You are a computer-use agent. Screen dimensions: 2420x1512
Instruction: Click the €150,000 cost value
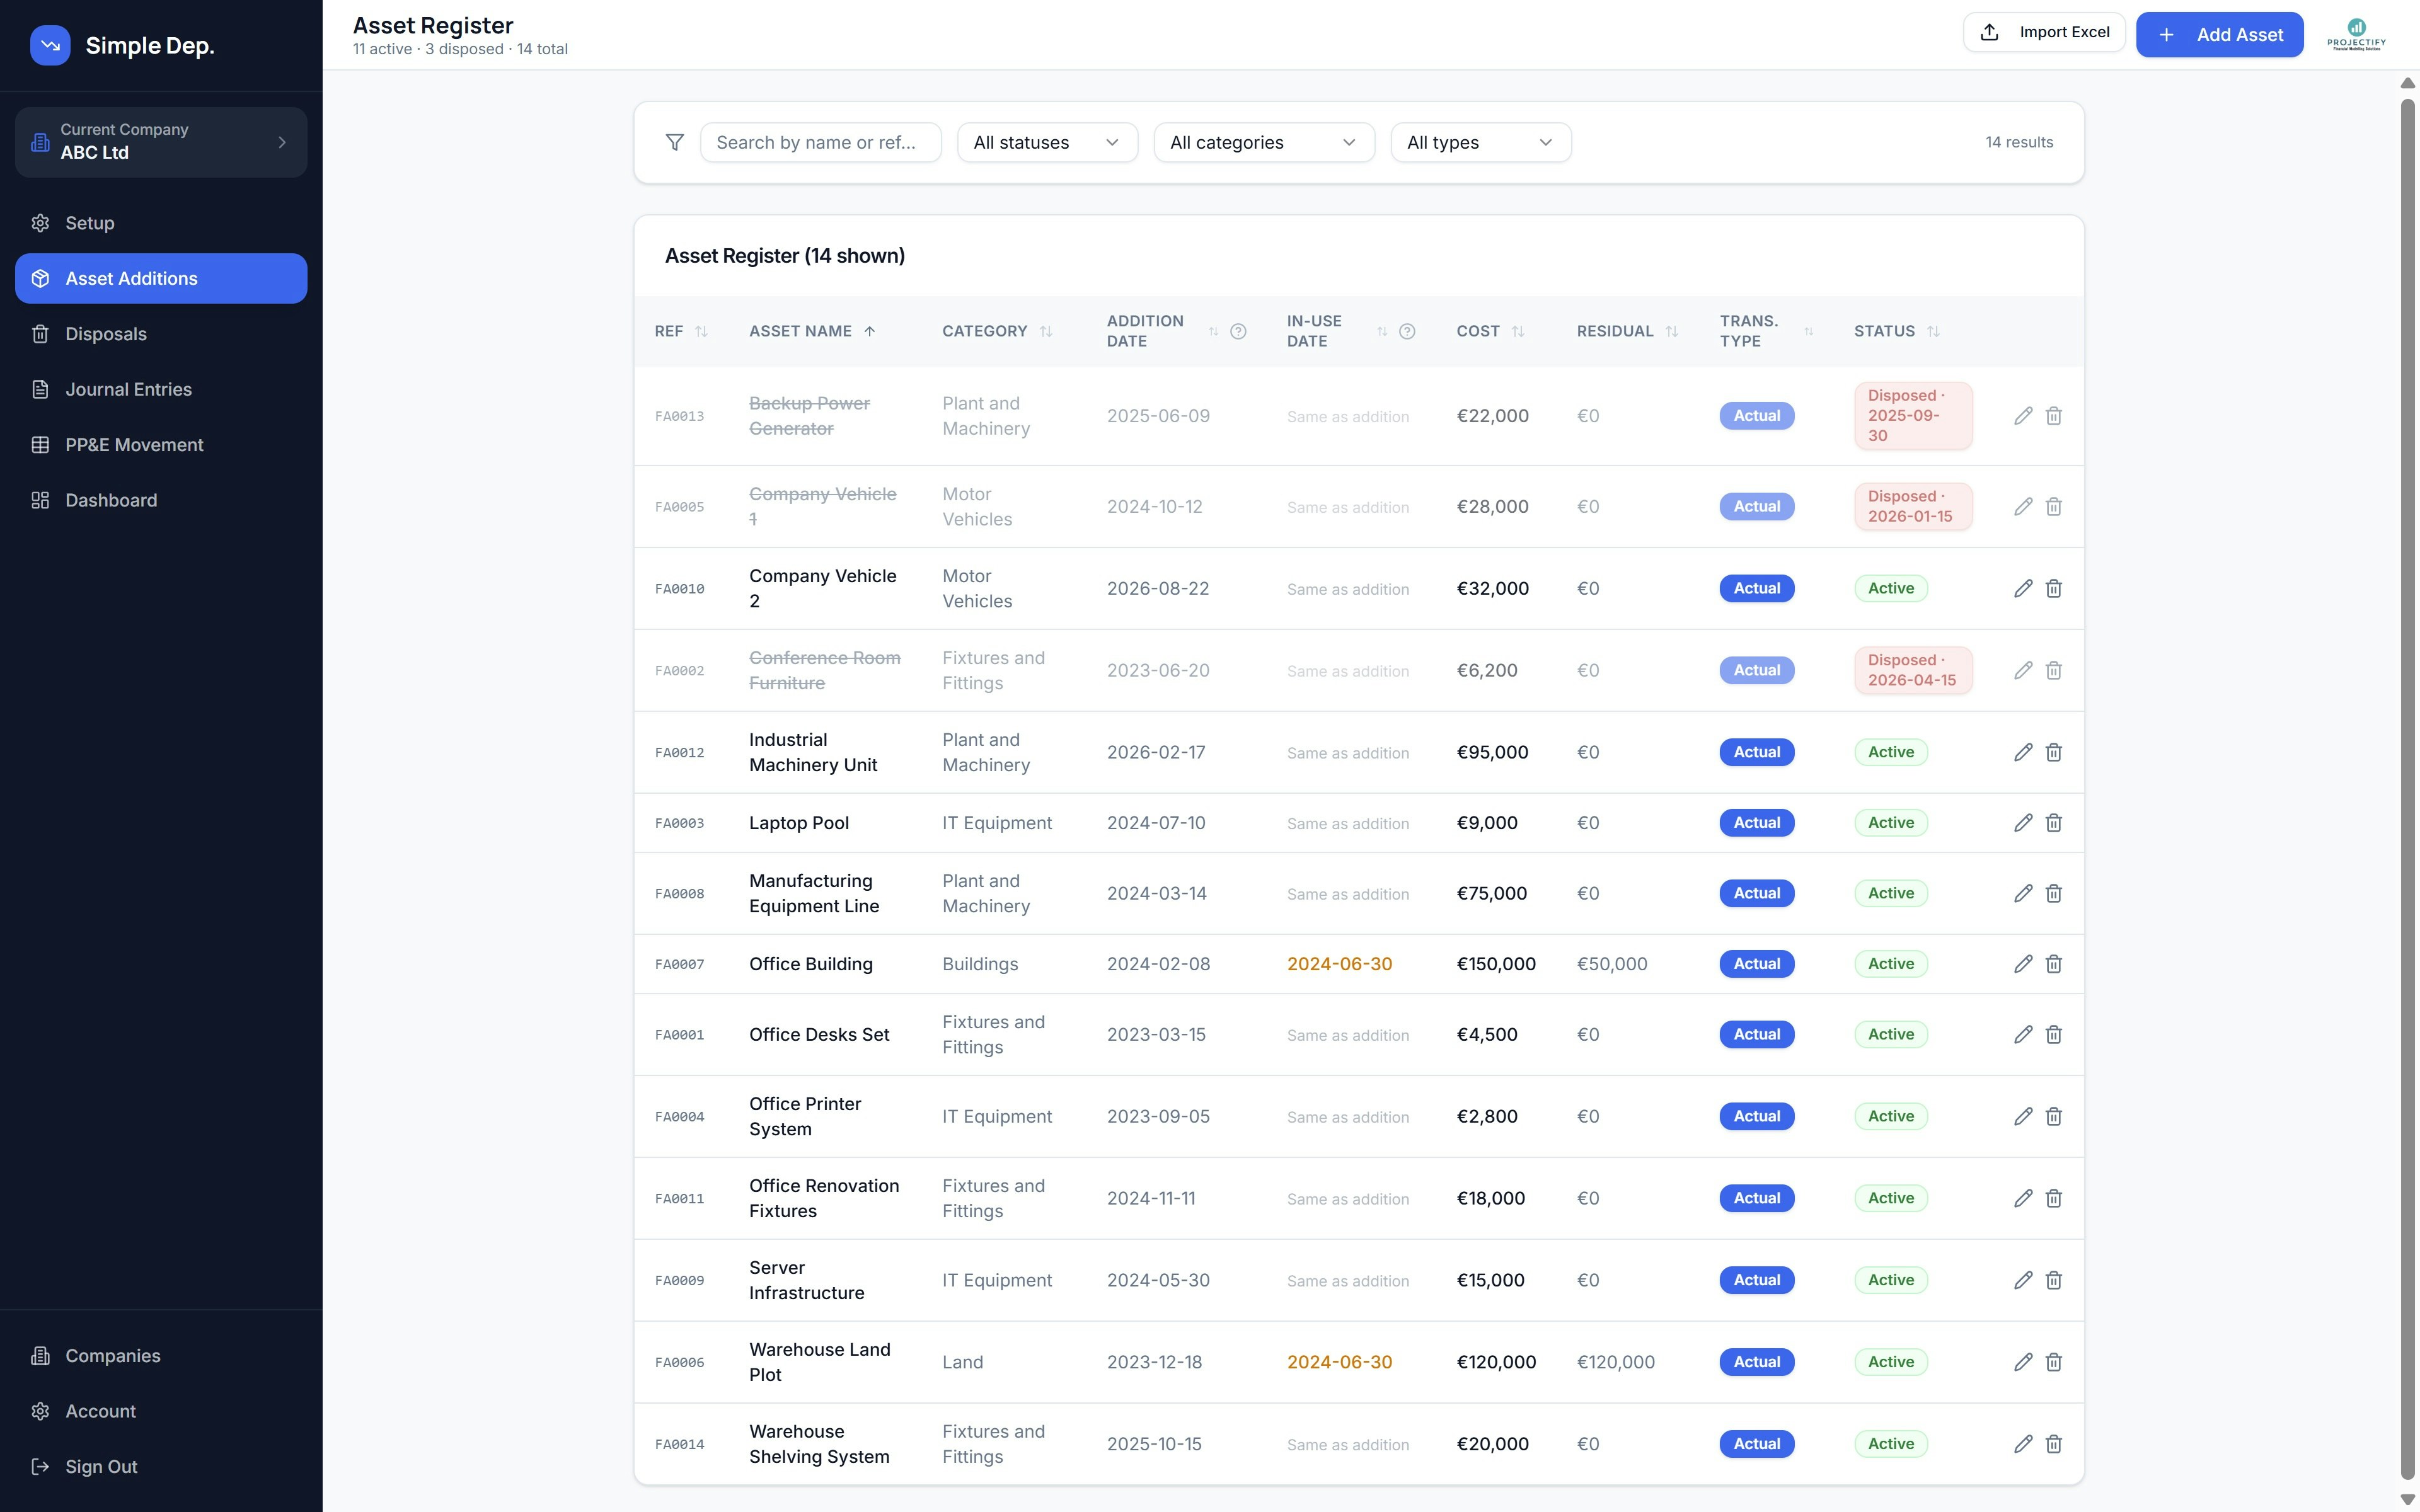point(1496,964)
